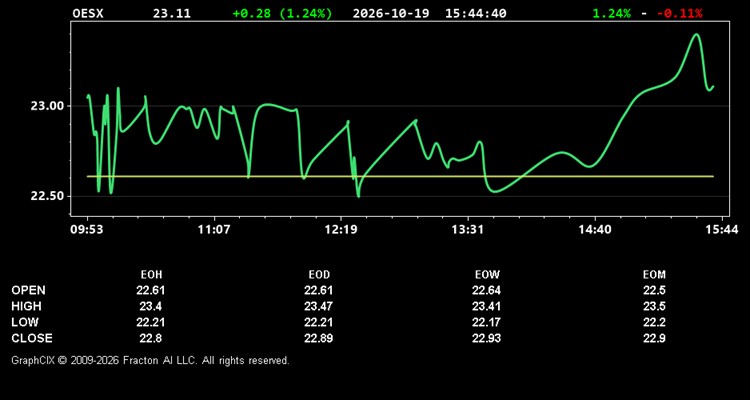Image resolution: width=750 pixels, height=400 pixels.
Task: Click the red -0.11% range value
Action: pyautogui.click(x=680, y=13)
